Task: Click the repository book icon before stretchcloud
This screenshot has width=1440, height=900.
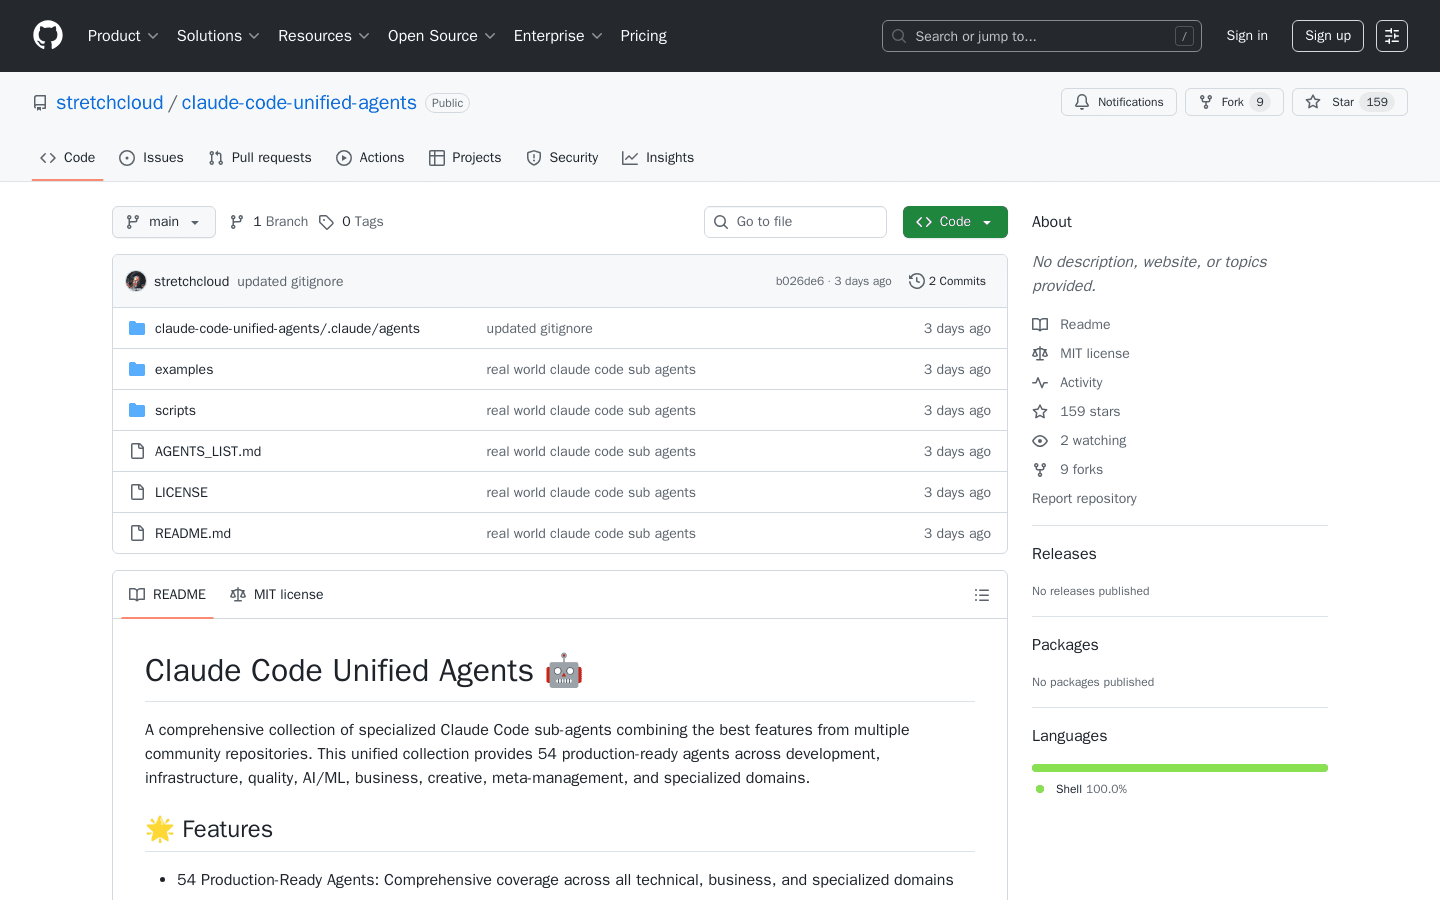Action: 39,101
